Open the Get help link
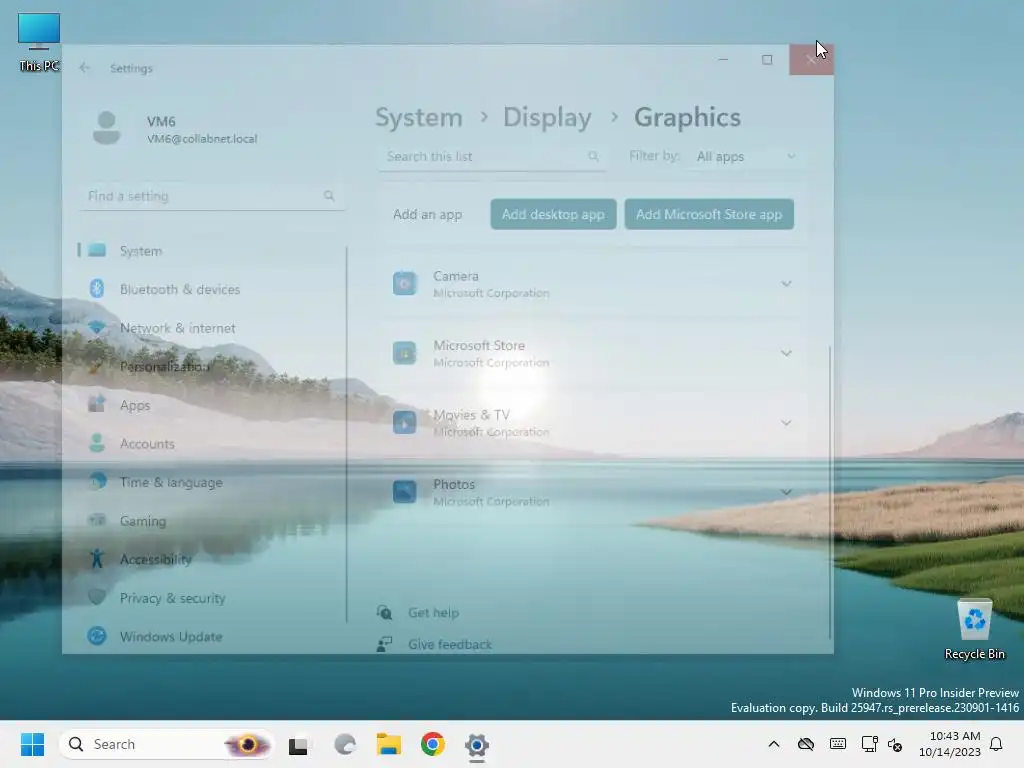Image resolution: width=1024 pixels, height=768 pixels. 434,613
